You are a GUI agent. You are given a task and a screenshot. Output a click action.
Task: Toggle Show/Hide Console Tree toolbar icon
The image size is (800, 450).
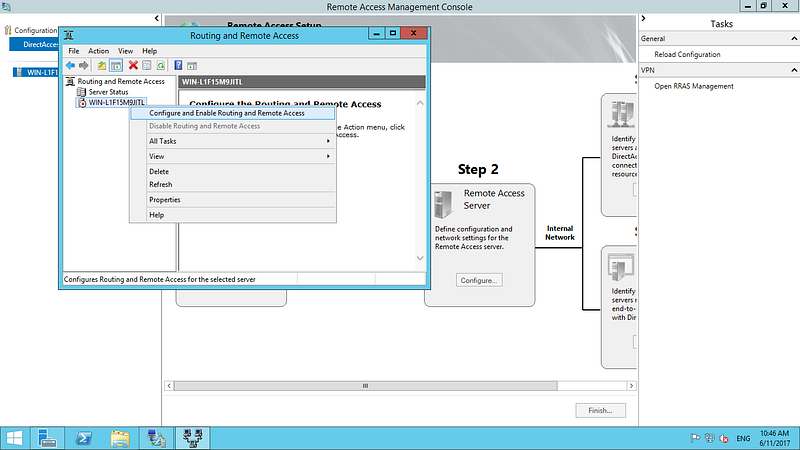point(116,65)
